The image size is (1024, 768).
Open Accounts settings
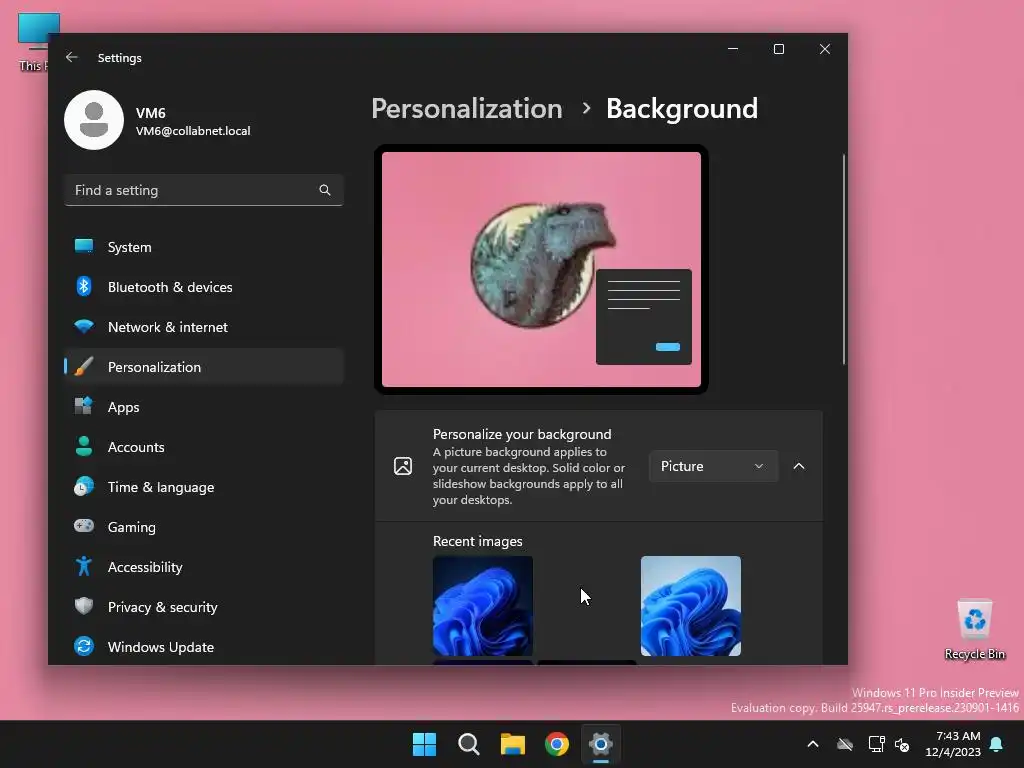click(204, 447)
